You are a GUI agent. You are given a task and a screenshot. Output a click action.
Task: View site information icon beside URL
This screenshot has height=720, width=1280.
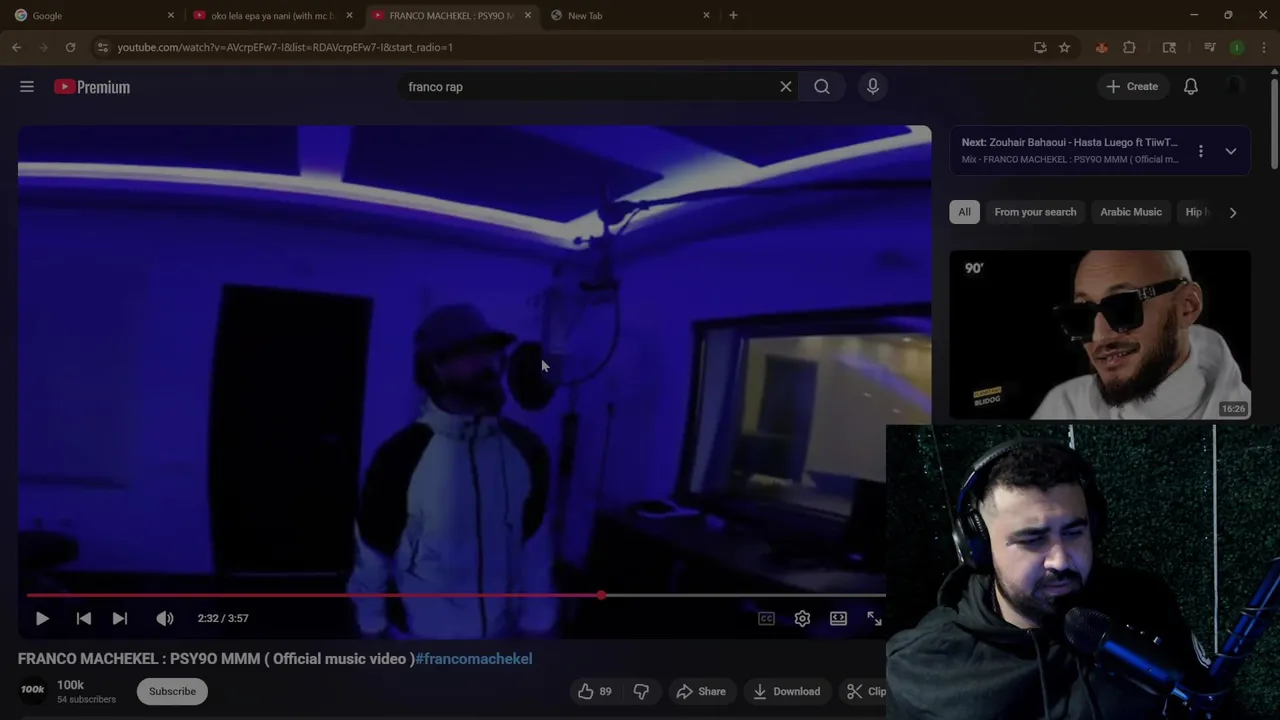pyautogui.click(x=102, y=47)
